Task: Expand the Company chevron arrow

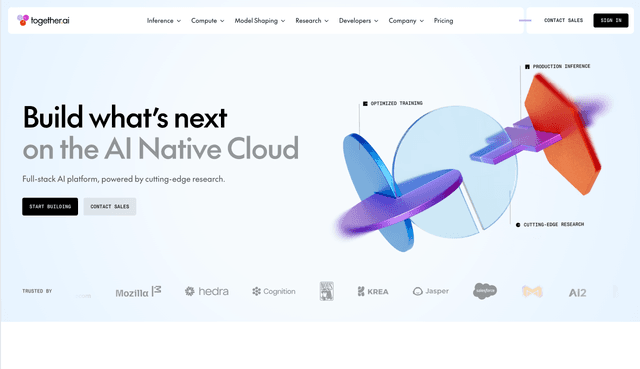Action: point(422,21)
